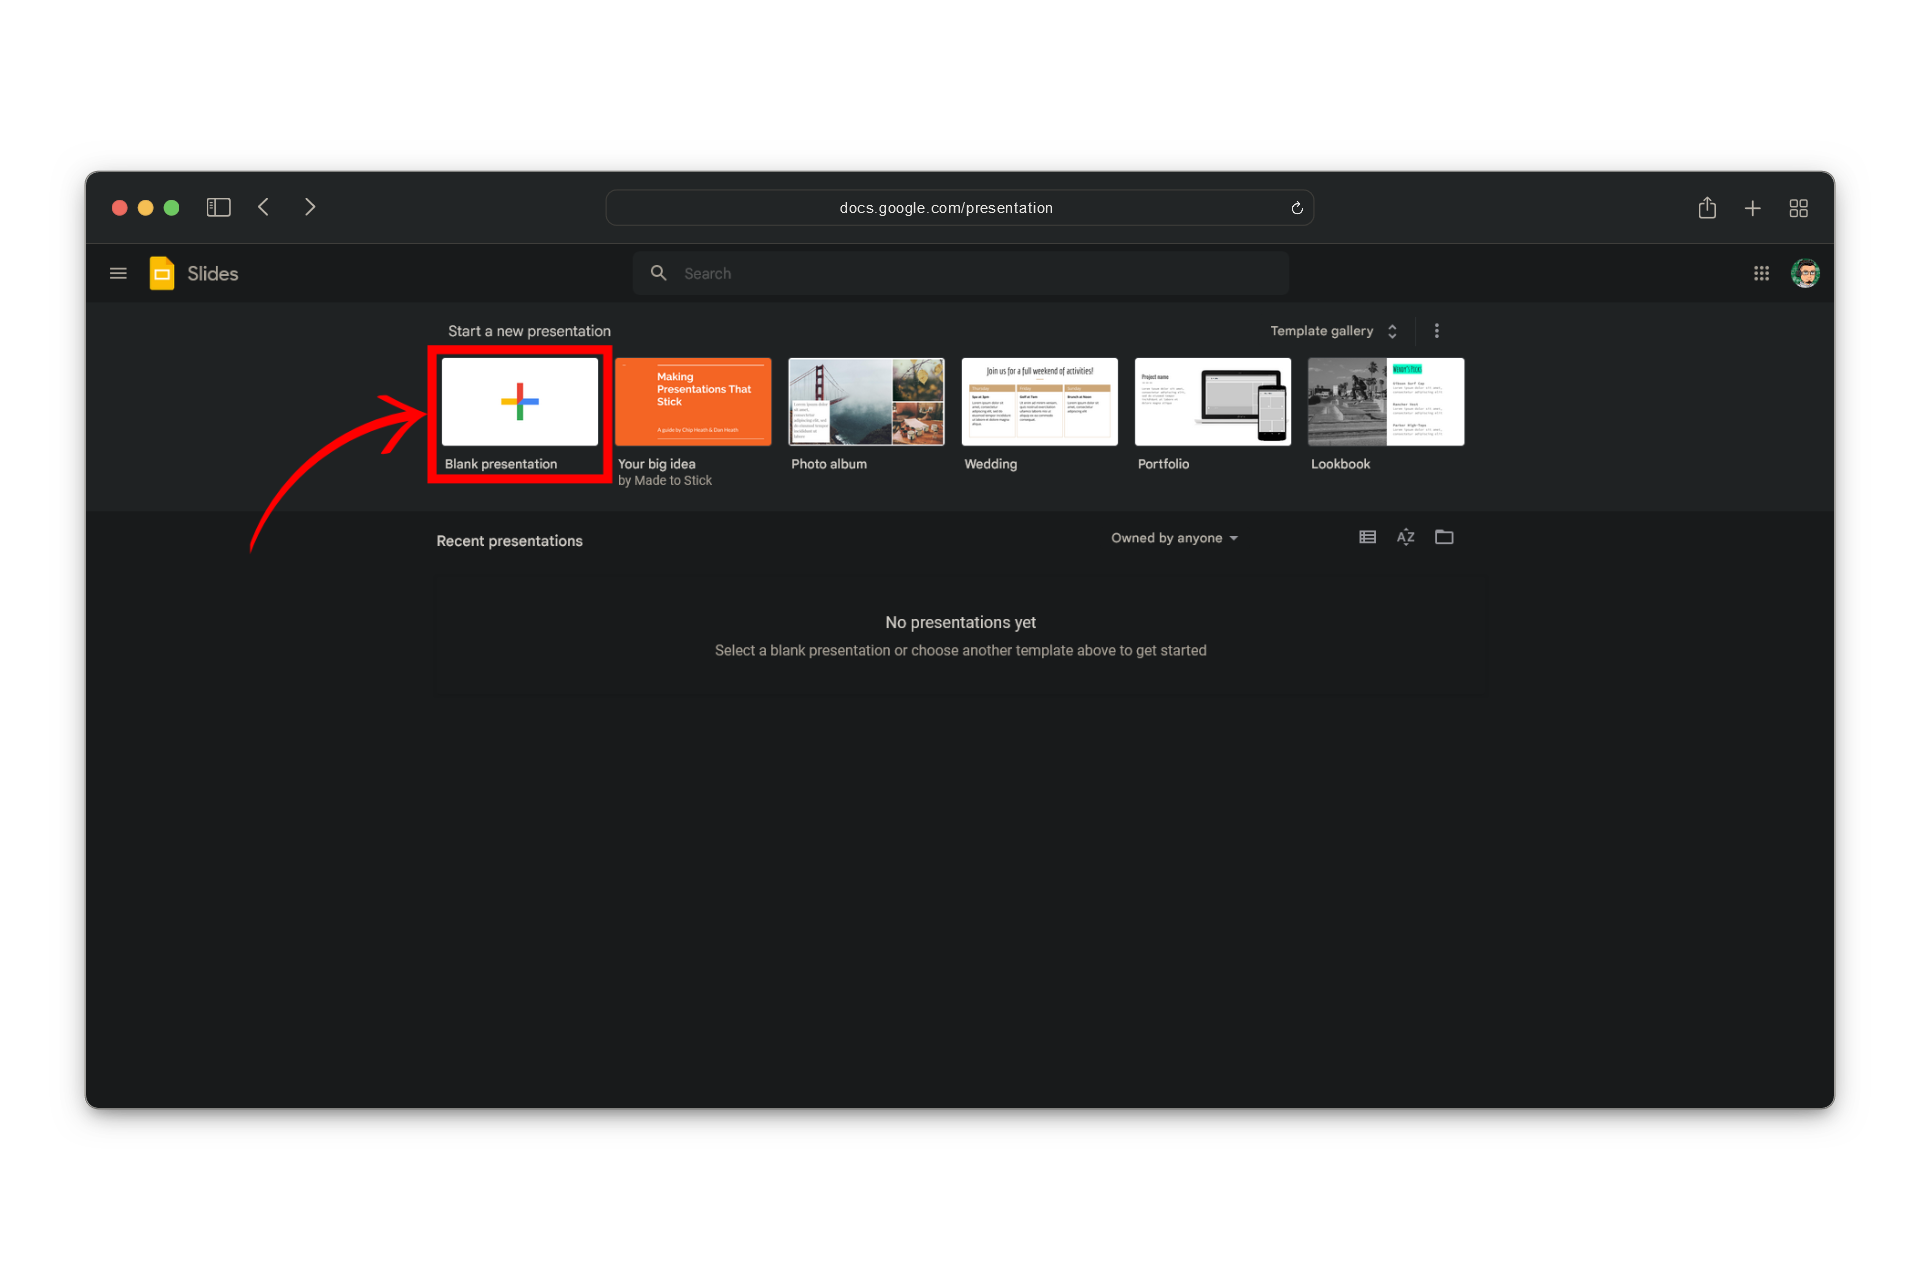Open the Google account avatar

pyautogui.click(x=1805, y=273)
